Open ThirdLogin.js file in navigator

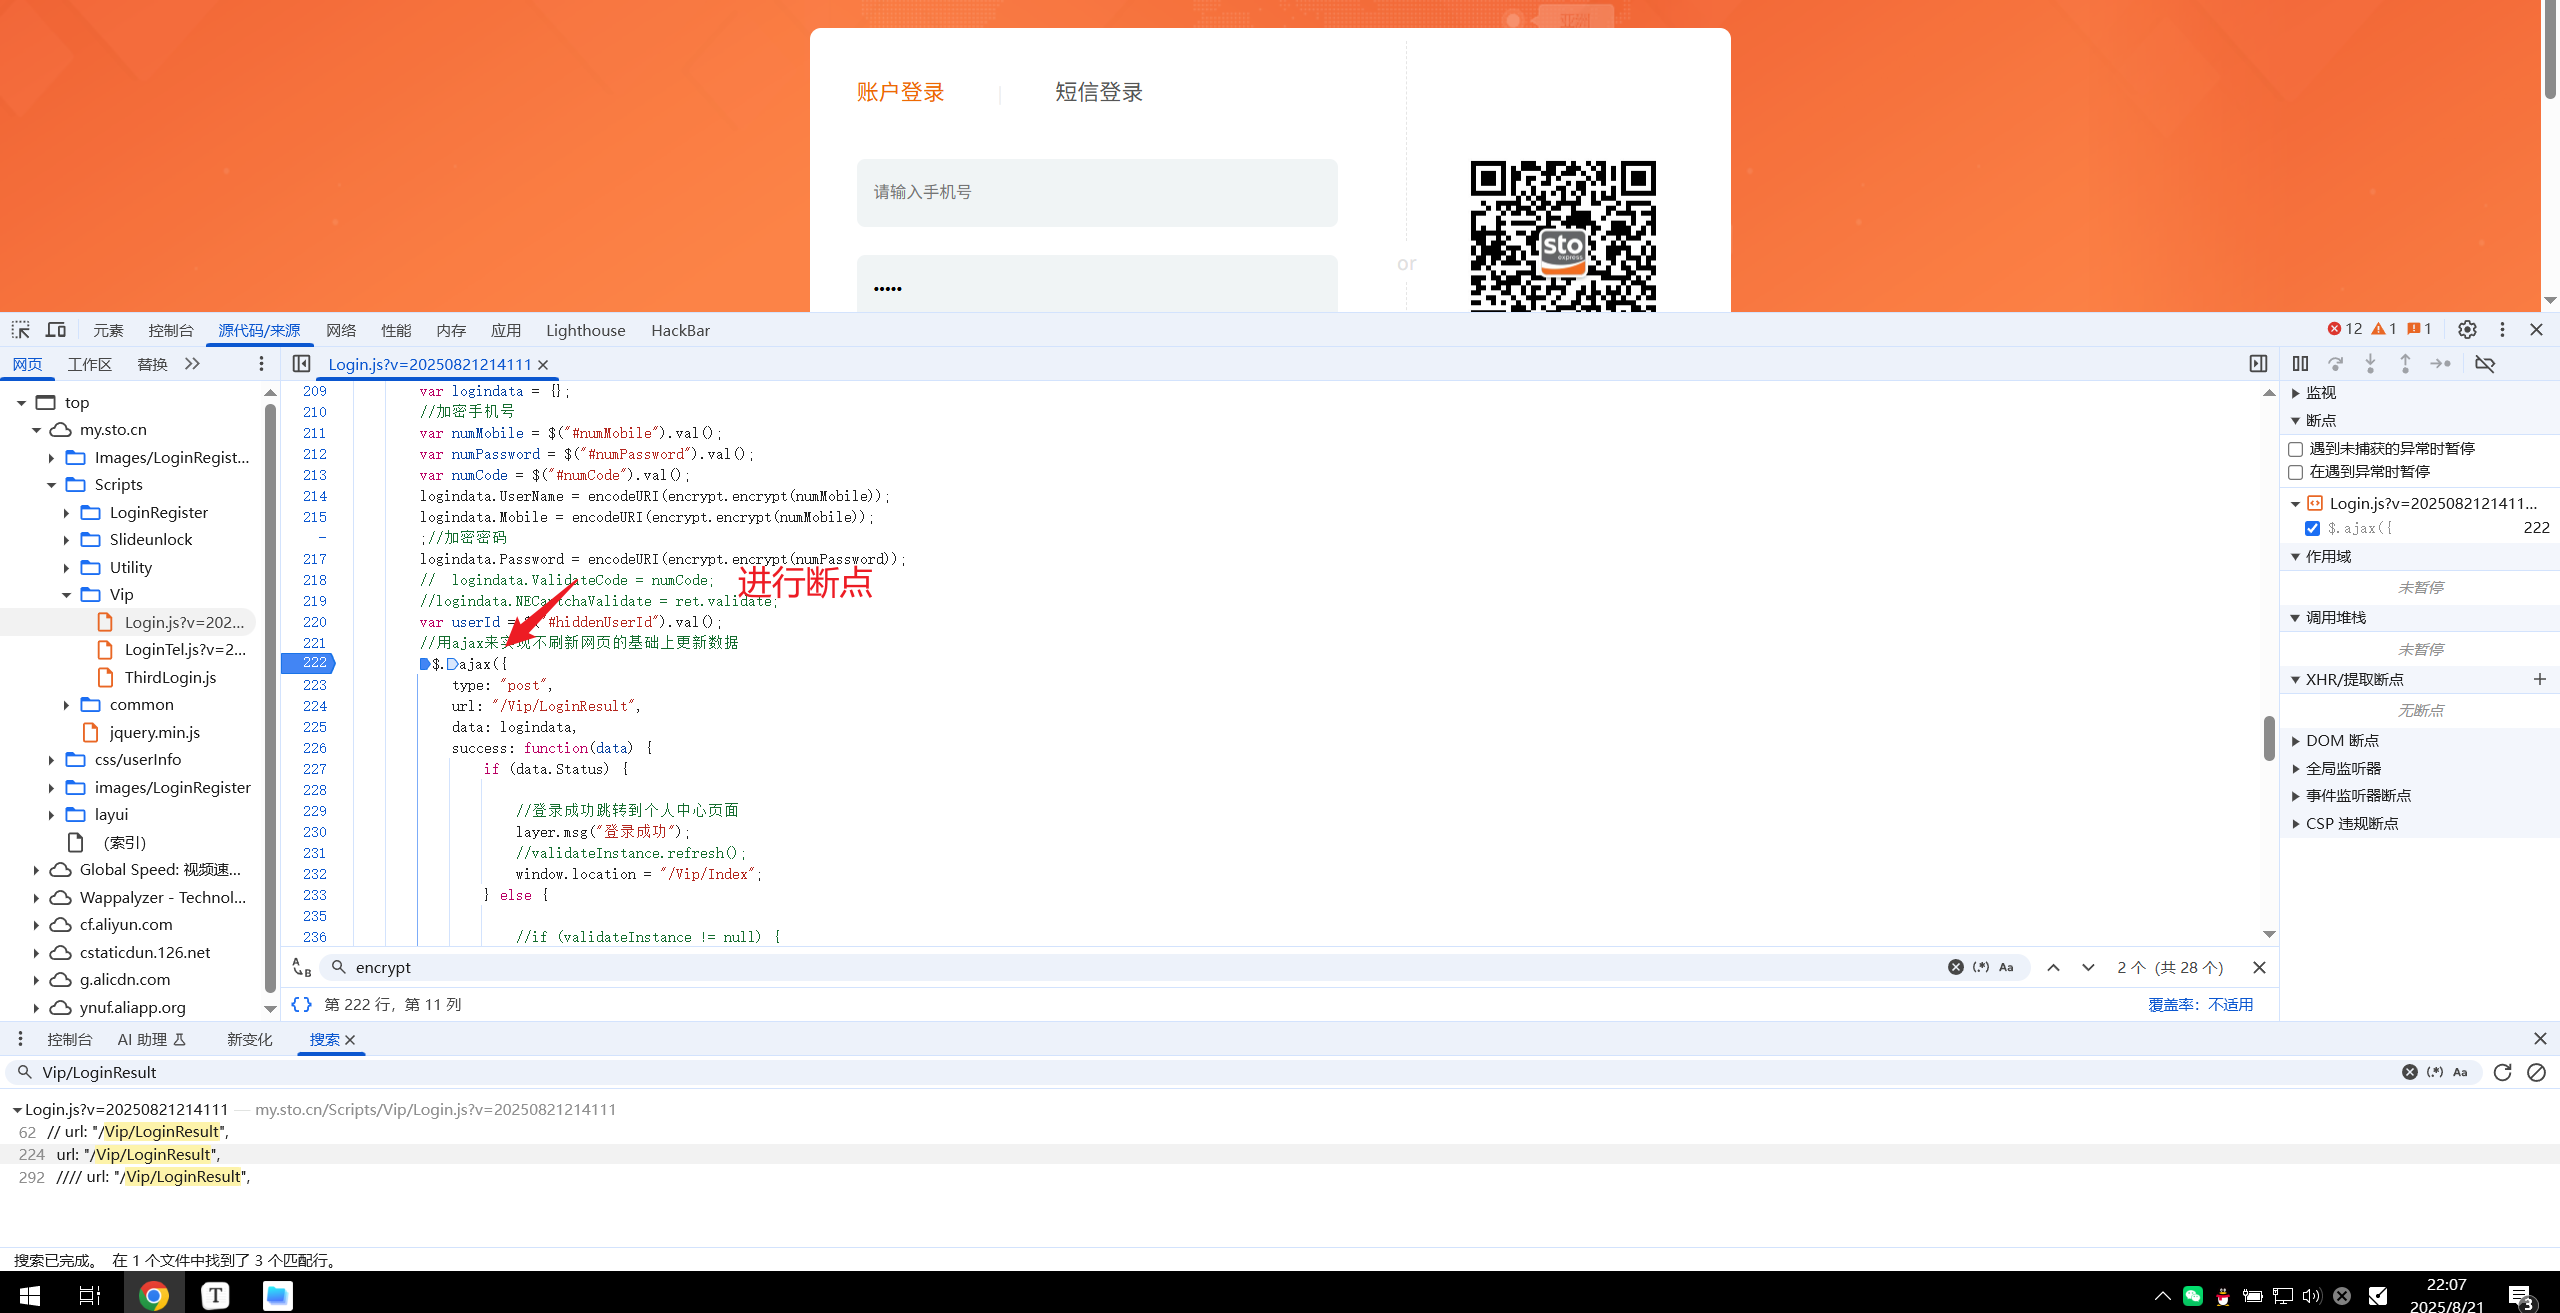[170, 677]
